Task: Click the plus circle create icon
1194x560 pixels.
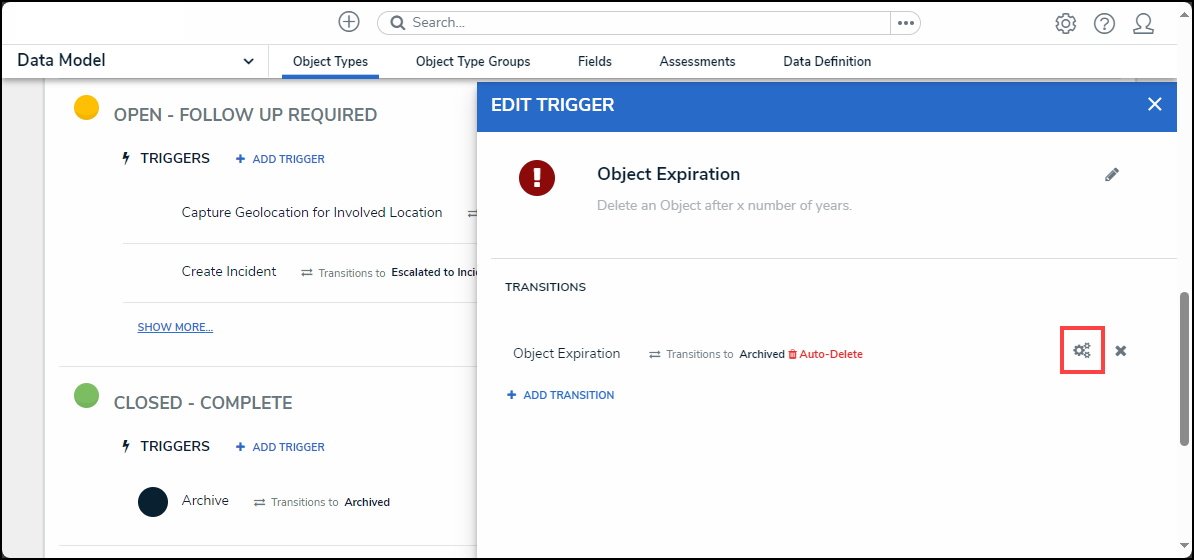Action: click(x=349, y=22)
